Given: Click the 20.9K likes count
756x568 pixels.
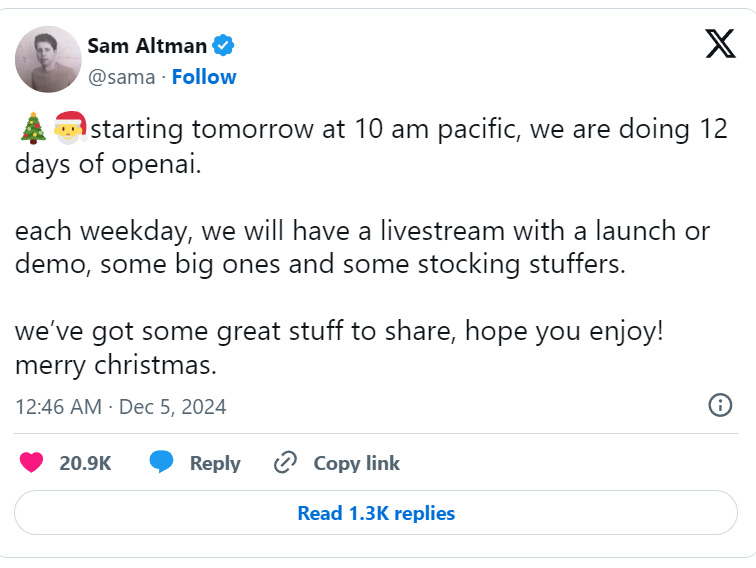Looking at the screenshot, I should click(85, 463).
